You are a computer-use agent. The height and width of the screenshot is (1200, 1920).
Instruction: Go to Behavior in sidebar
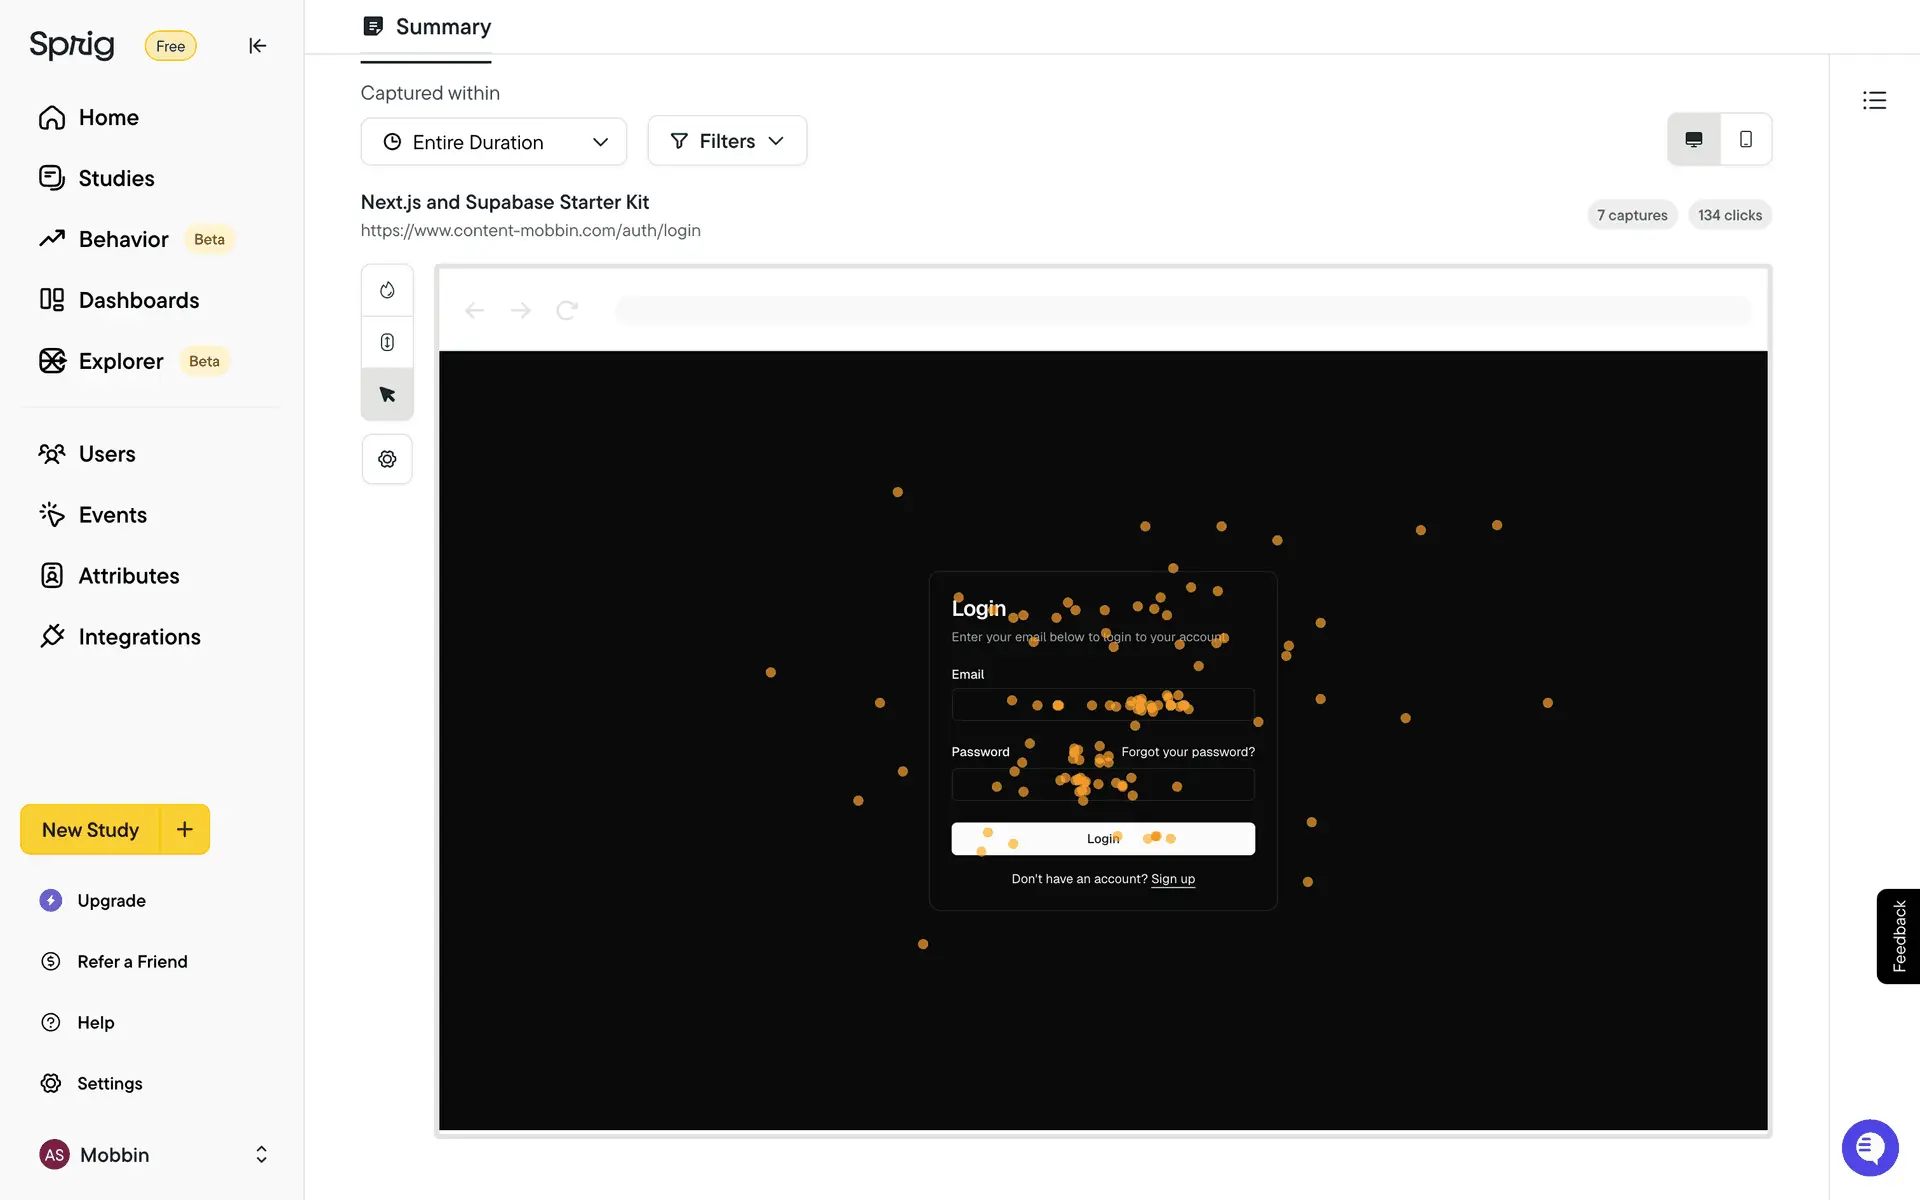[x=123, y=239]
